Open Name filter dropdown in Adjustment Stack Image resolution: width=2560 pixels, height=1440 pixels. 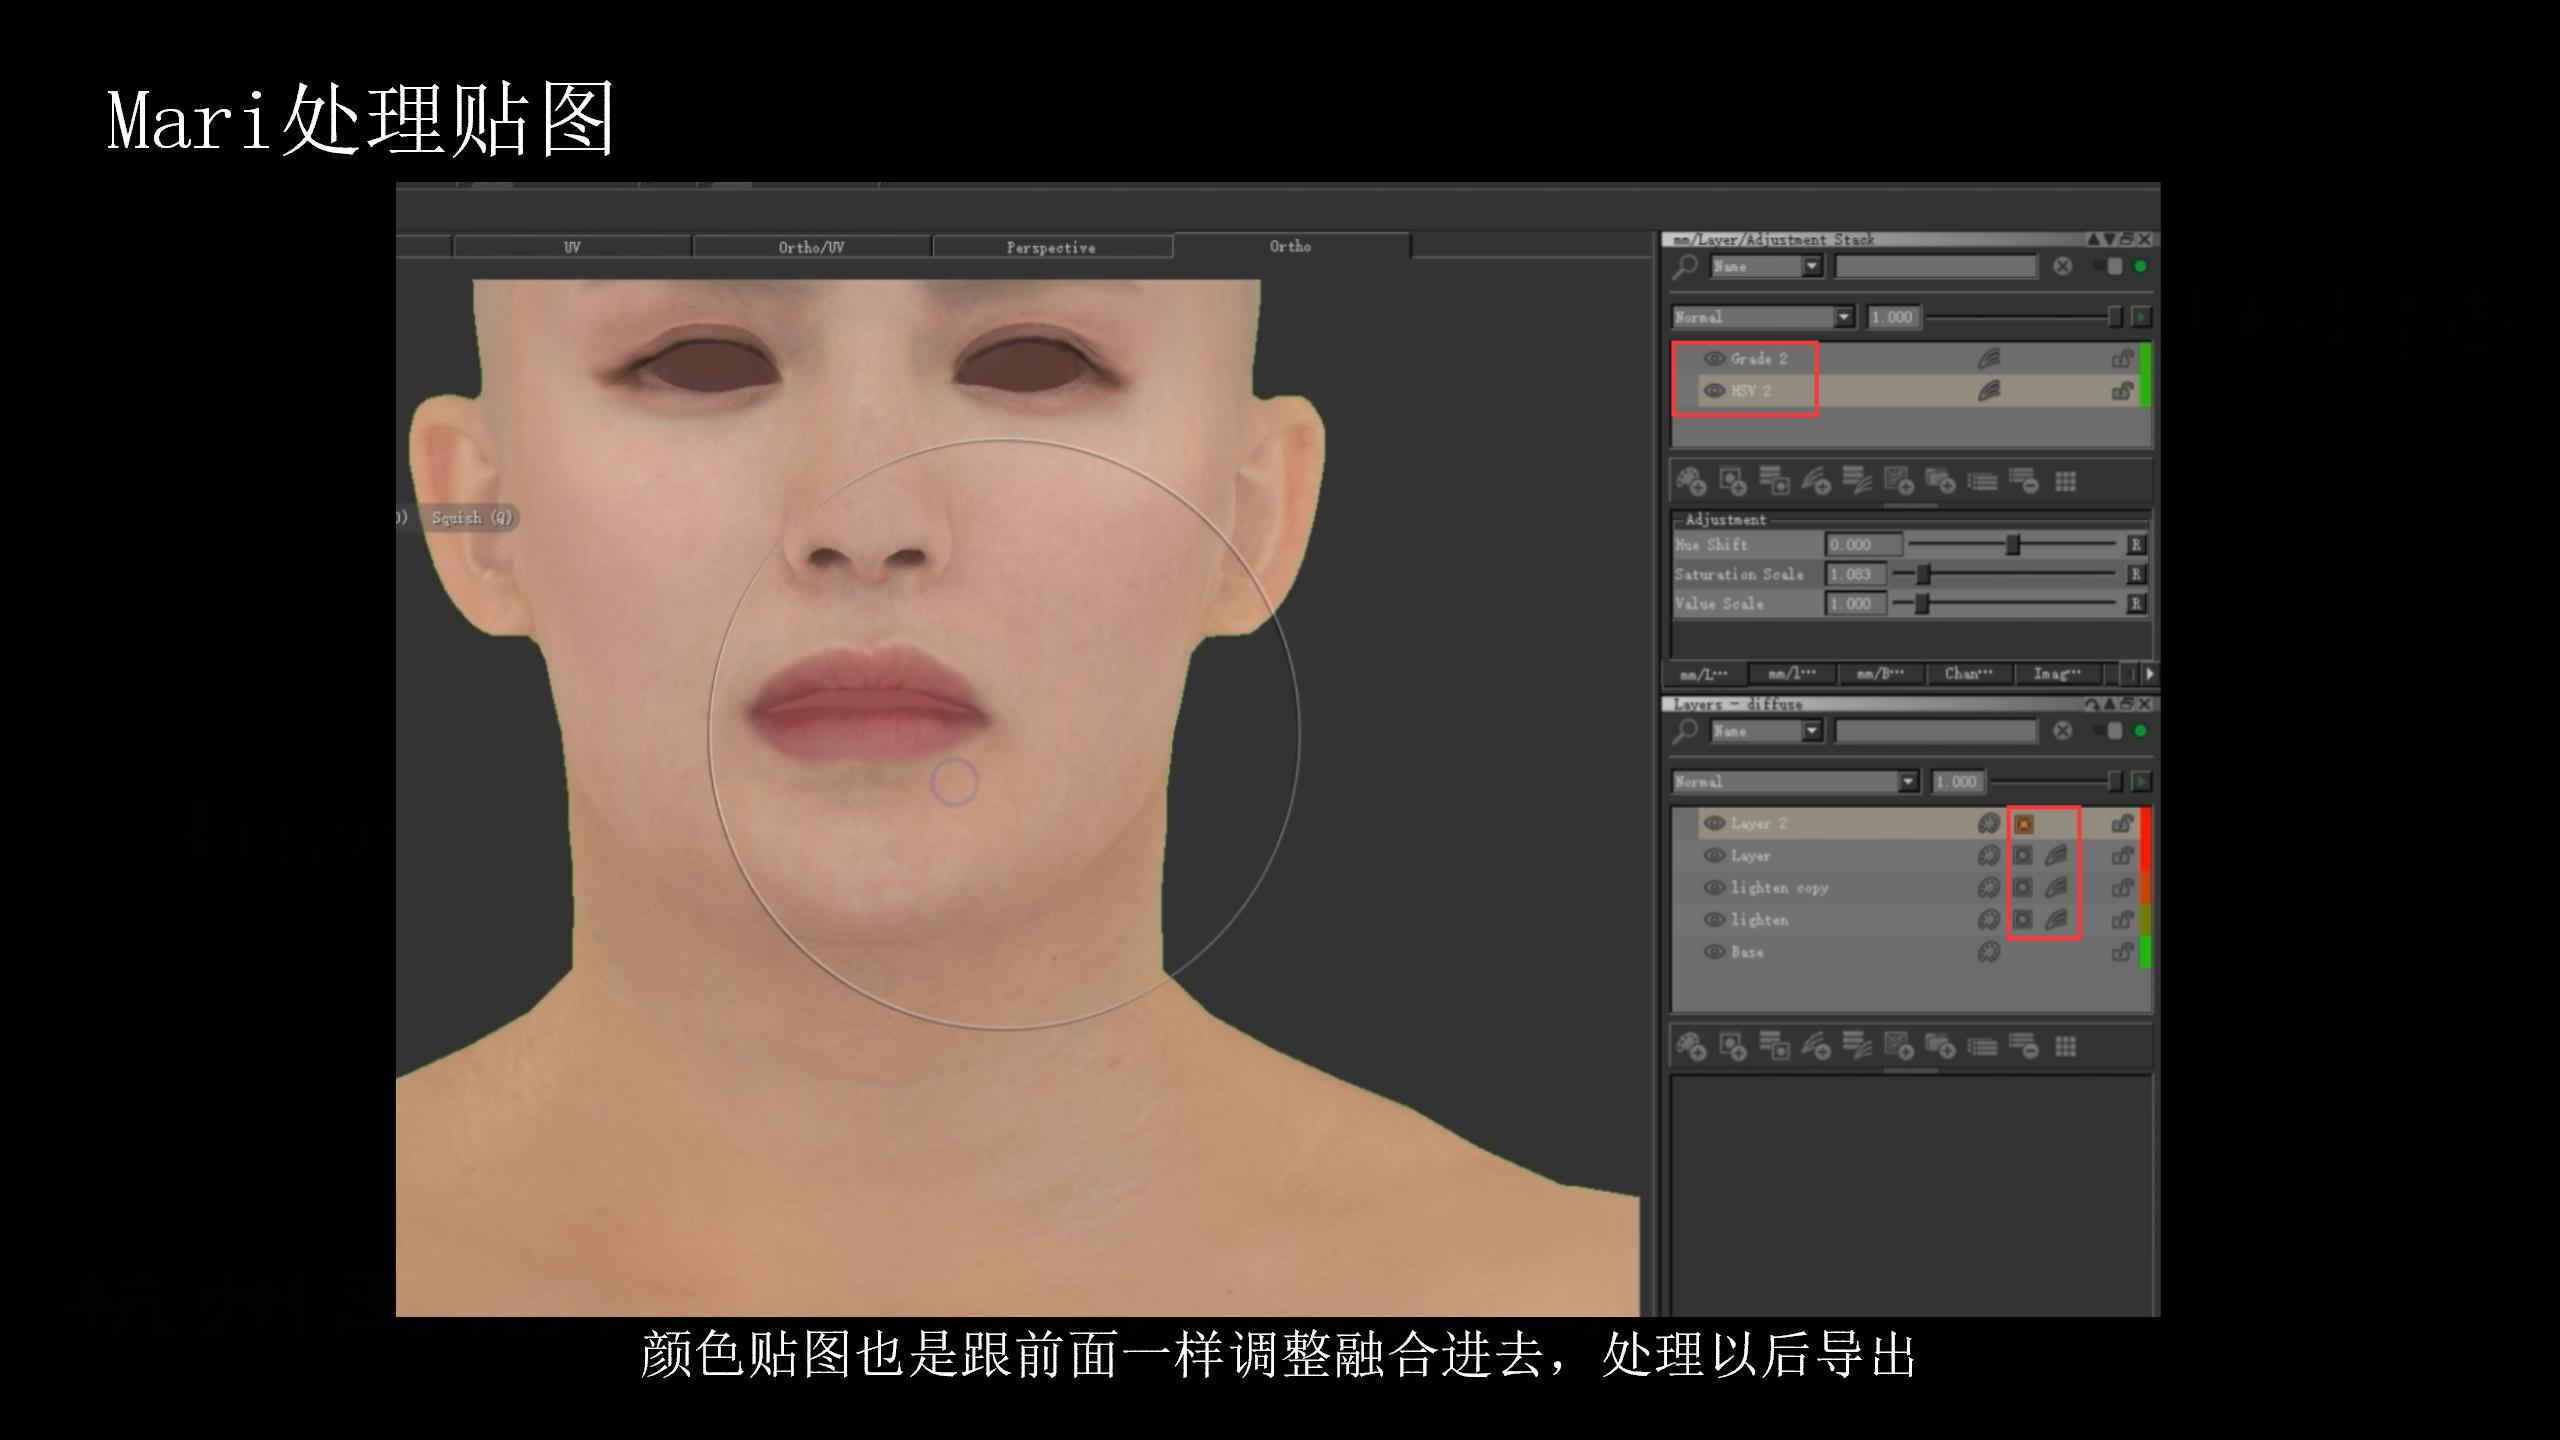[1767, 266]
